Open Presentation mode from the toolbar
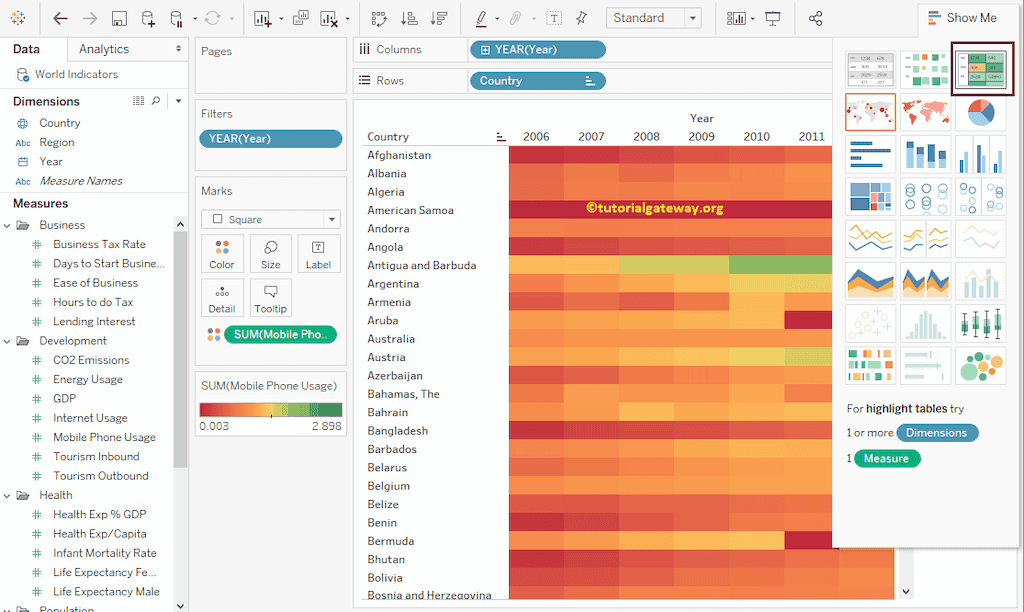This screenshot has height=612, width=1024. tap(773, 18)
